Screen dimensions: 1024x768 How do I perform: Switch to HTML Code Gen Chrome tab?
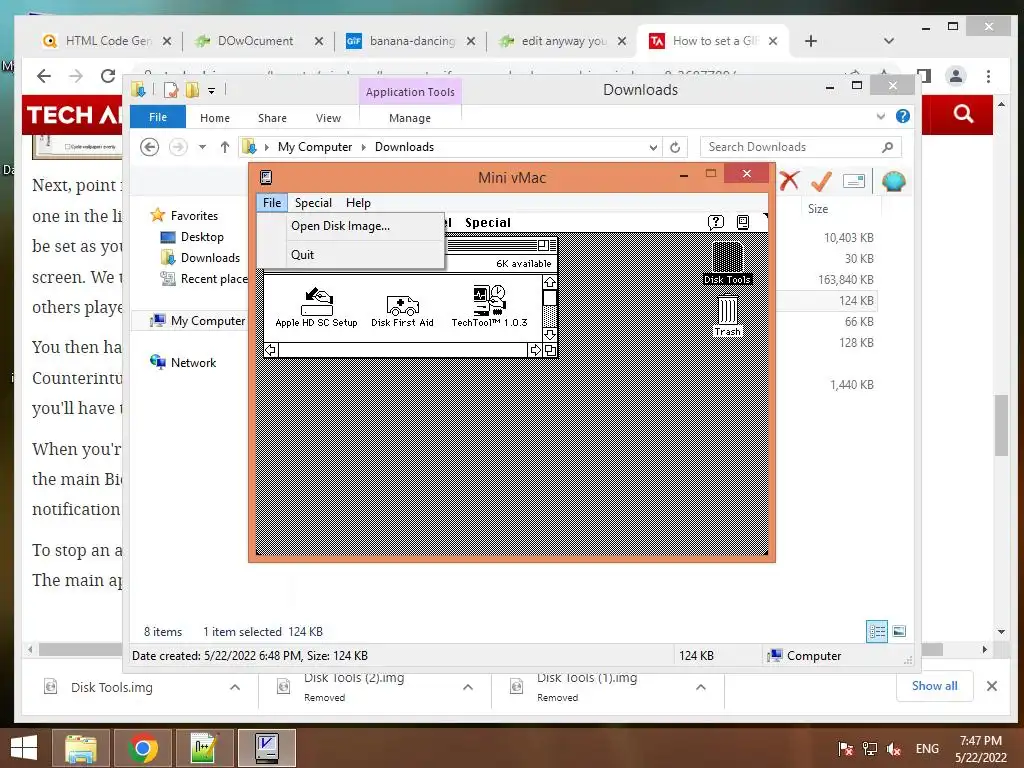point(108,41)
